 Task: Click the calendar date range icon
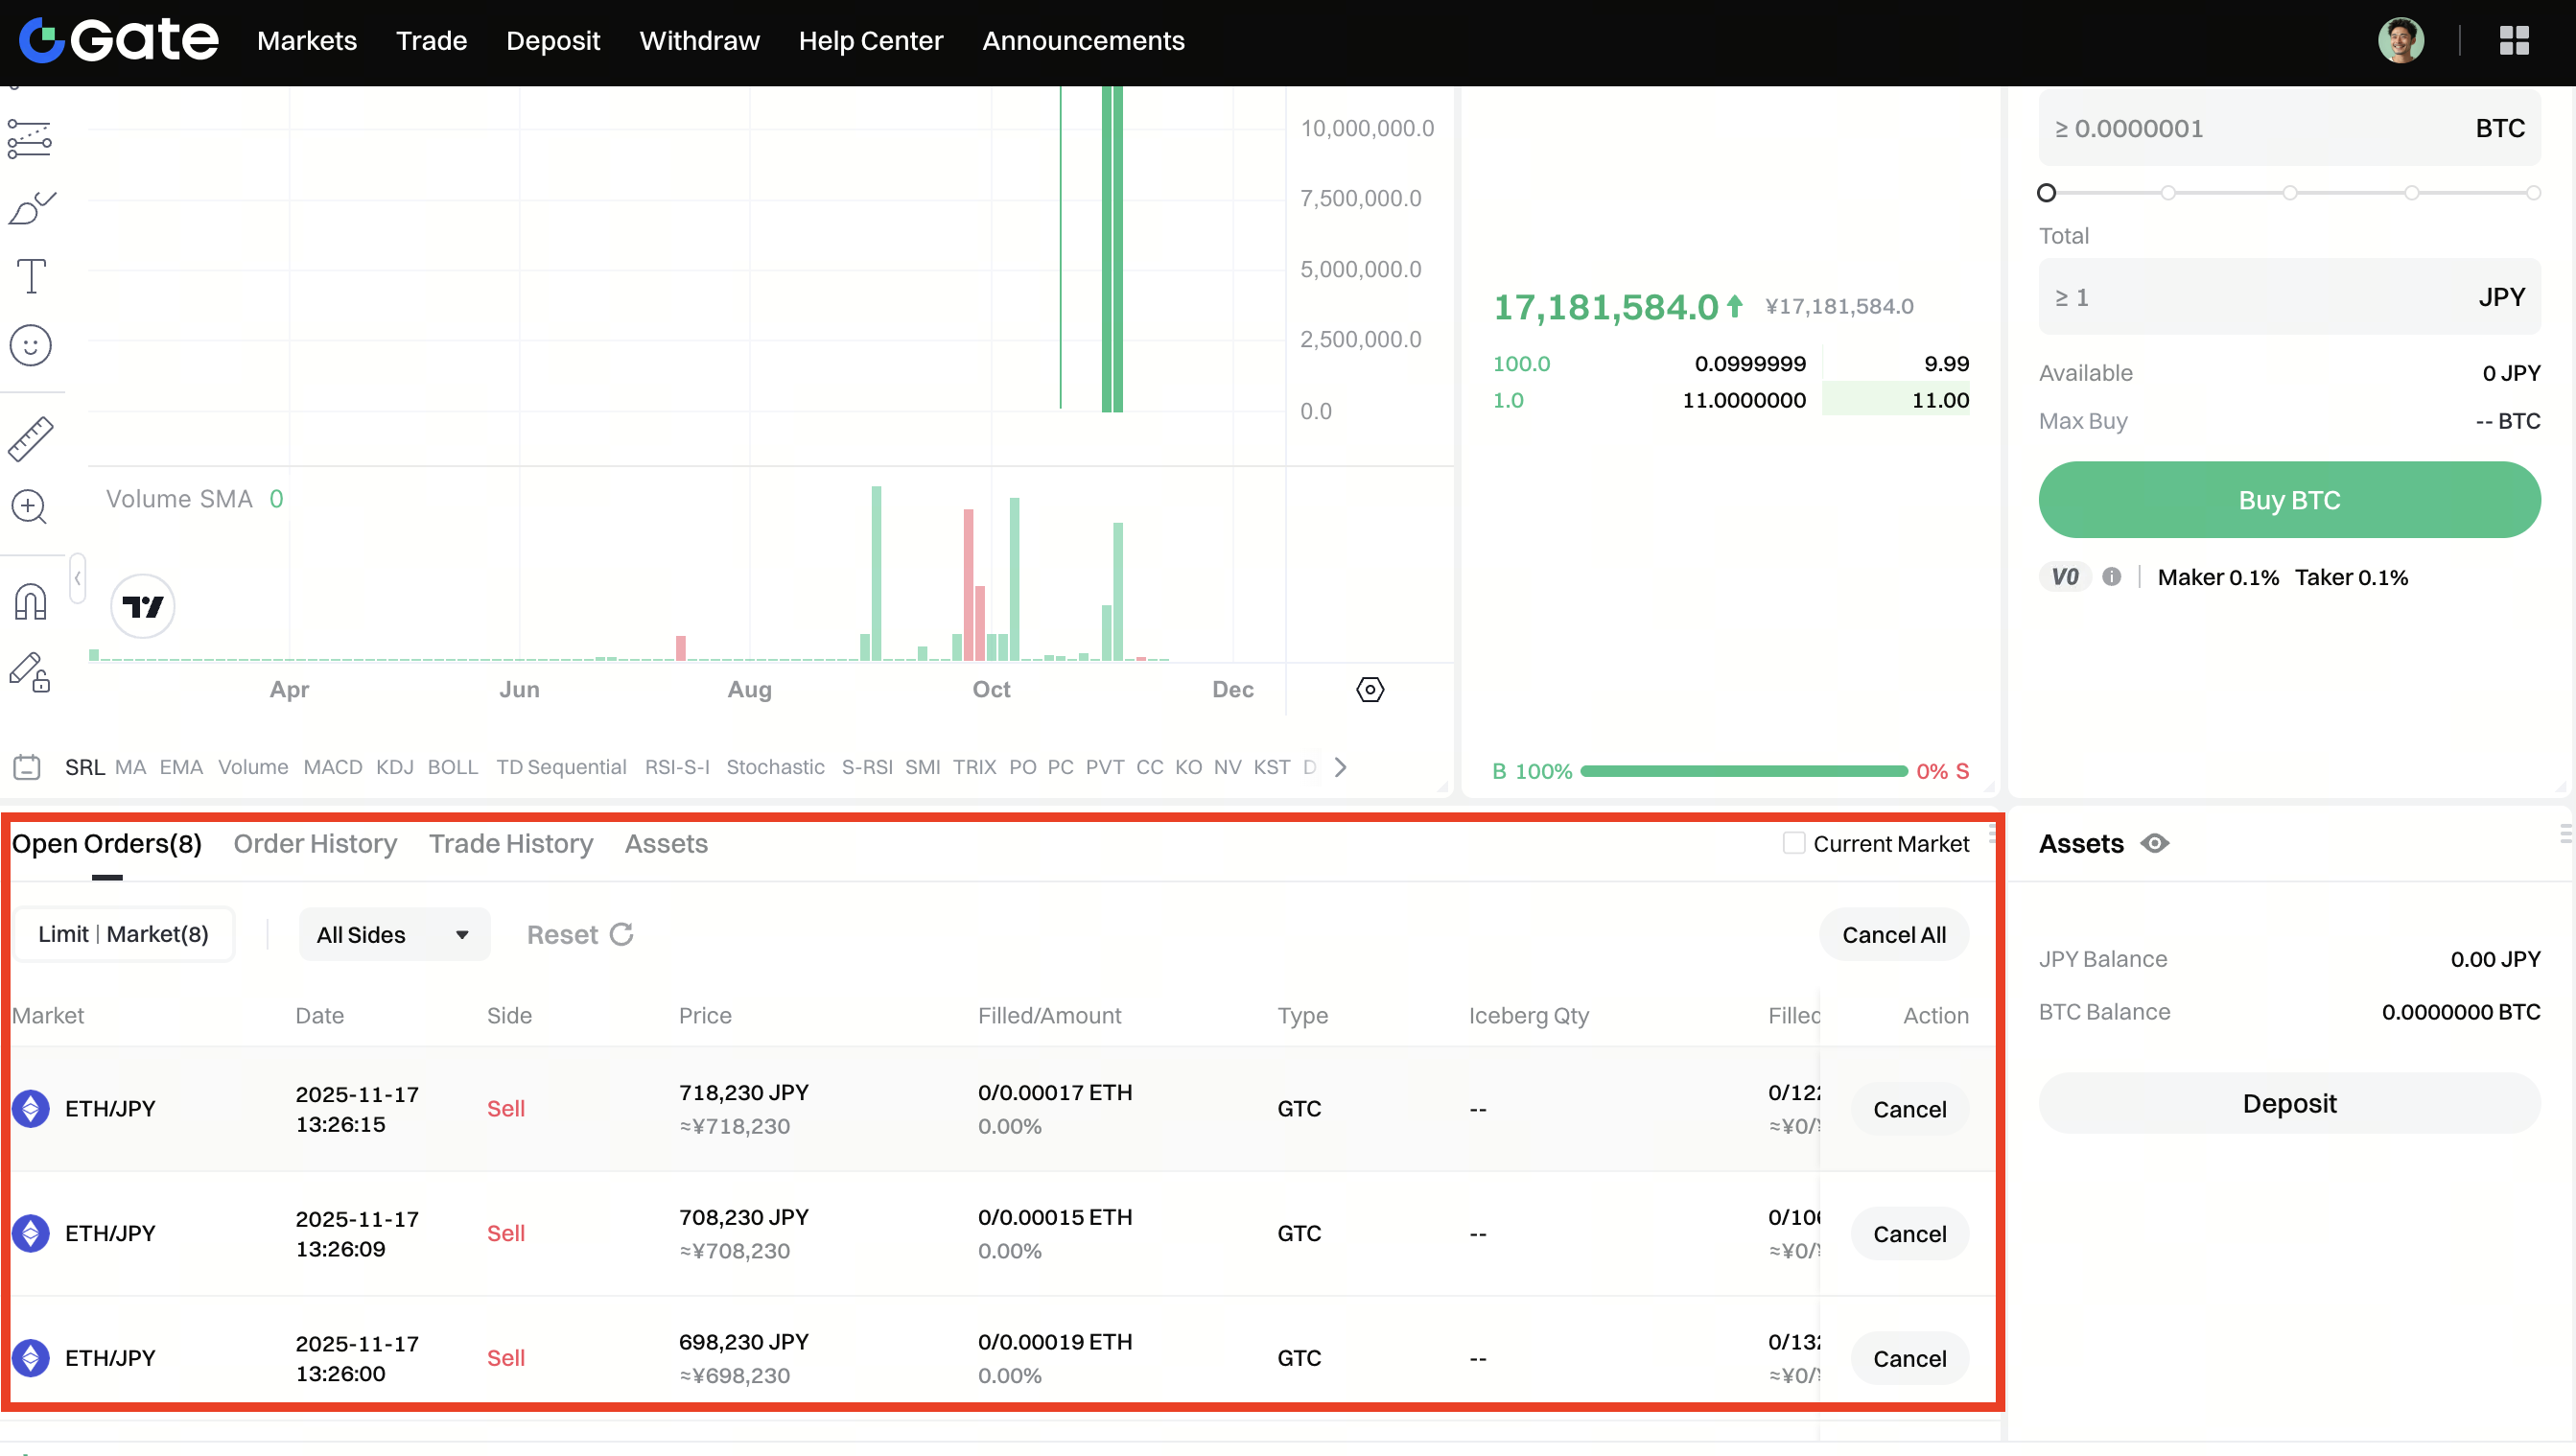[x=26, y=767]
